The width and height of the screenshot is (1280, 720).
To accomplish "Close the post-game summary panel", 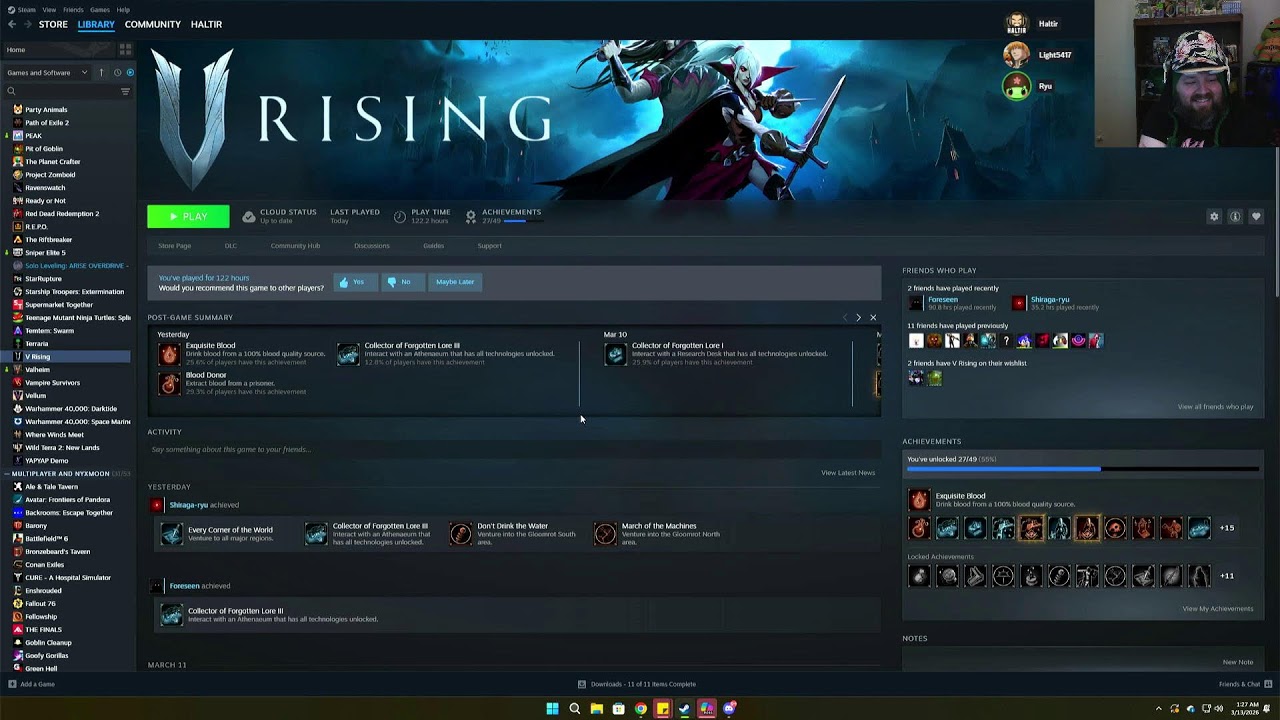I will (873, 317).
